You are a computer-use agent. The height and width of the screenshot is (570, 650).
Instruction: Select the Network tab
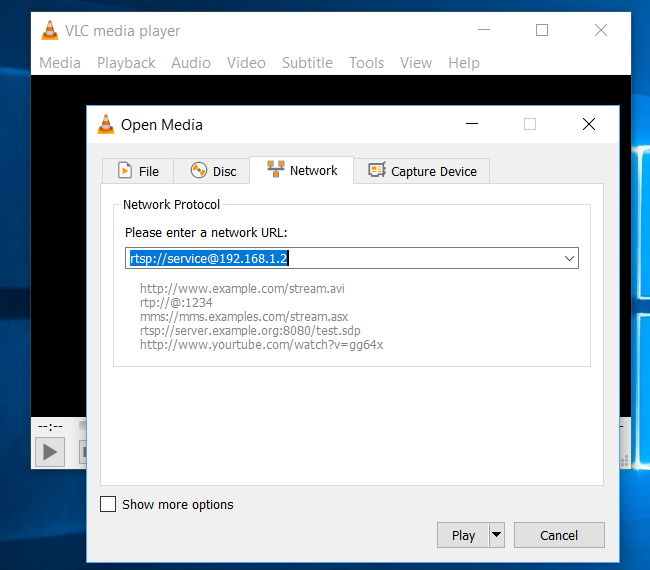coord(302,171)
